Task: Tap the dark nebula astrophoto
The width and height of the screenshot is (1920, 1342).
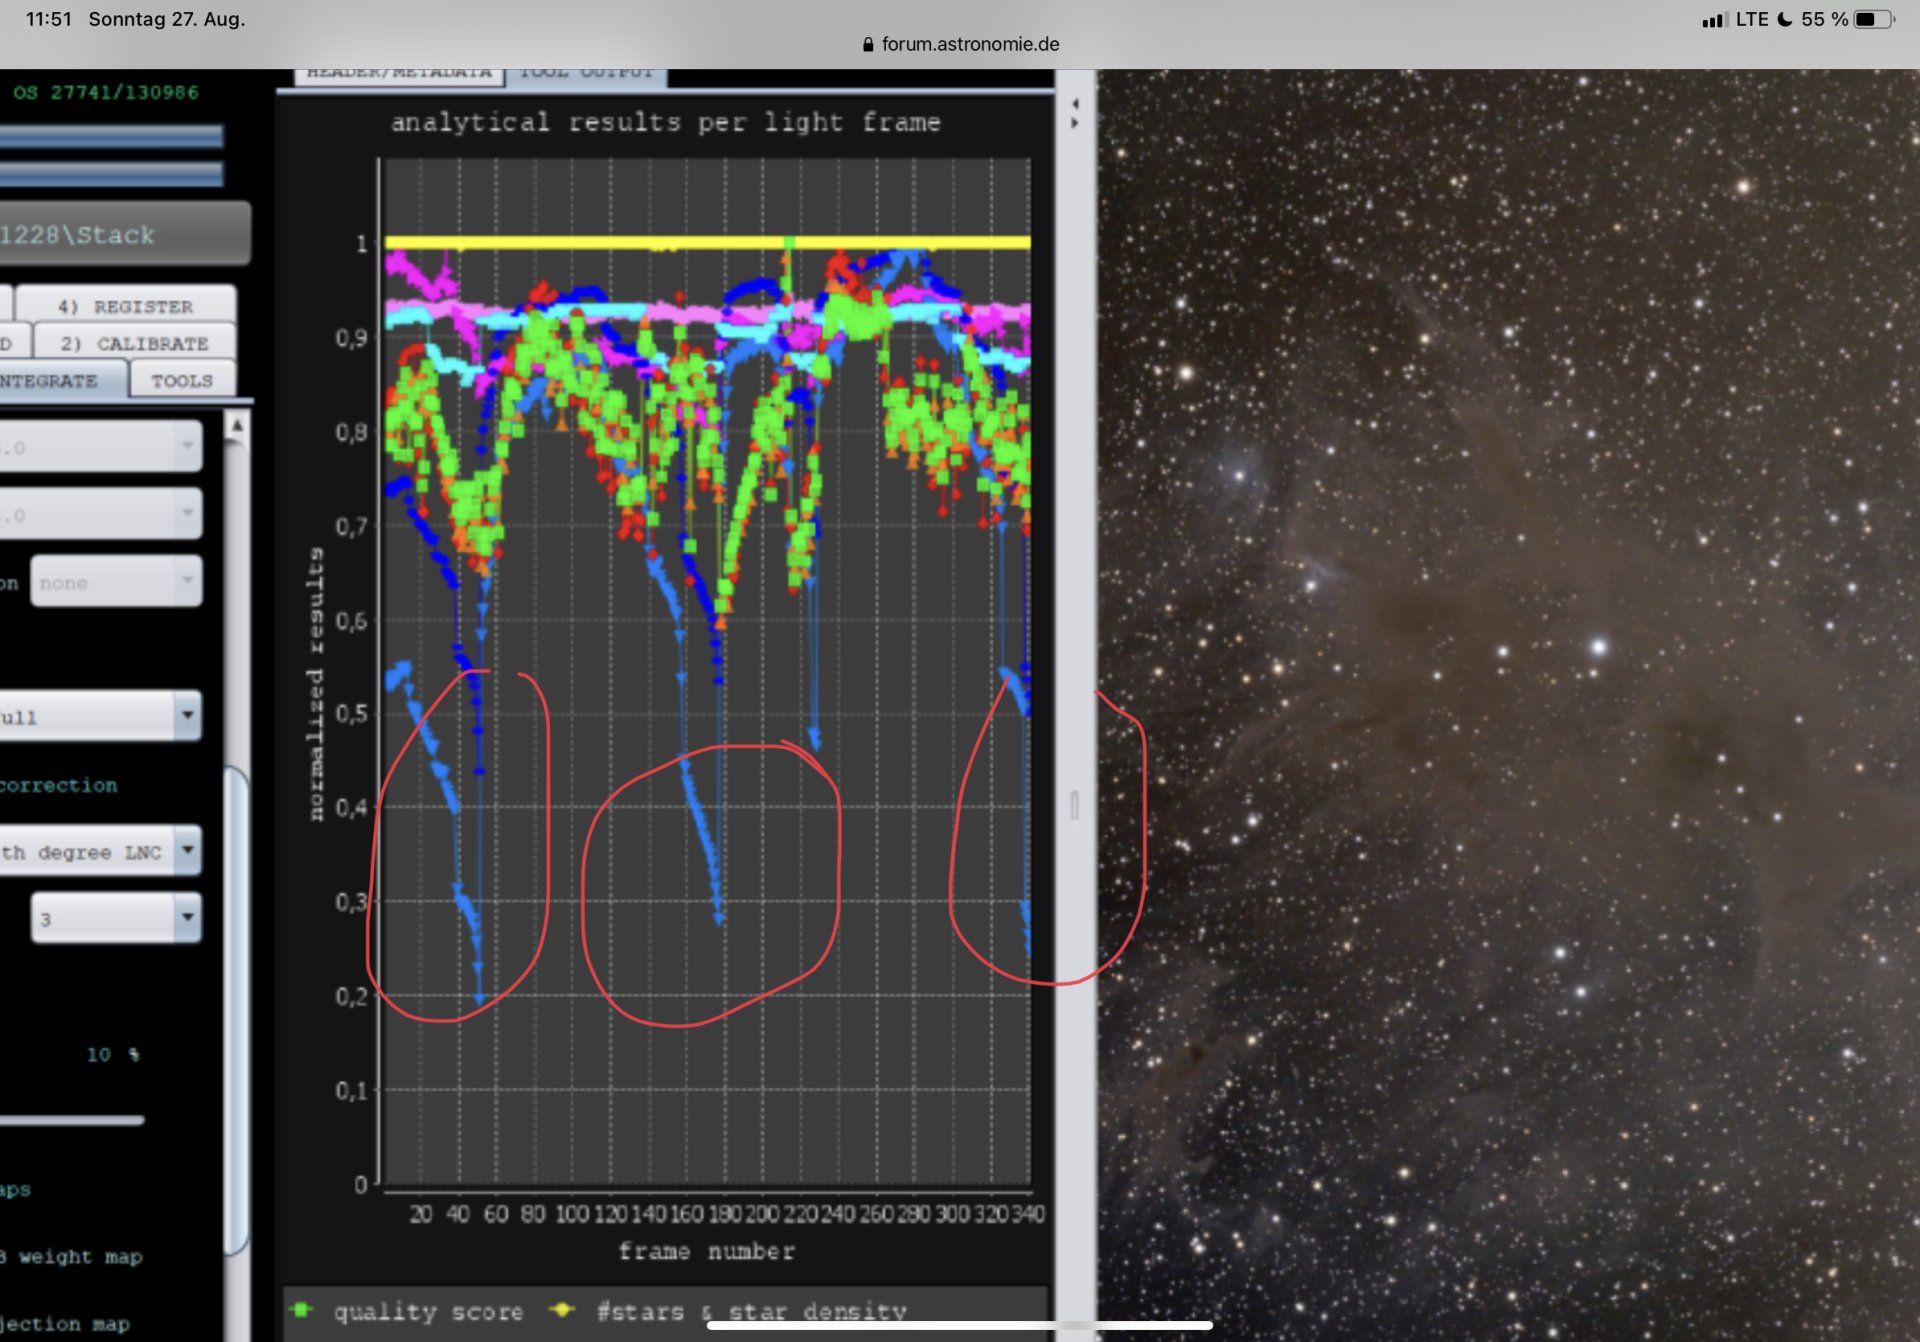Action: pos(1508,705)
